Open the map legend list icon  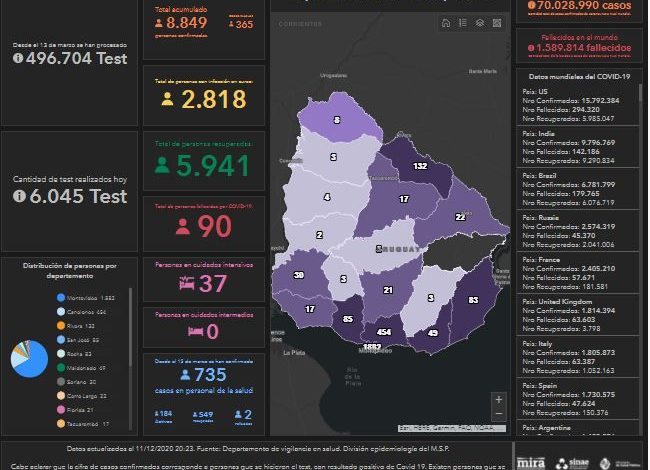463,22
